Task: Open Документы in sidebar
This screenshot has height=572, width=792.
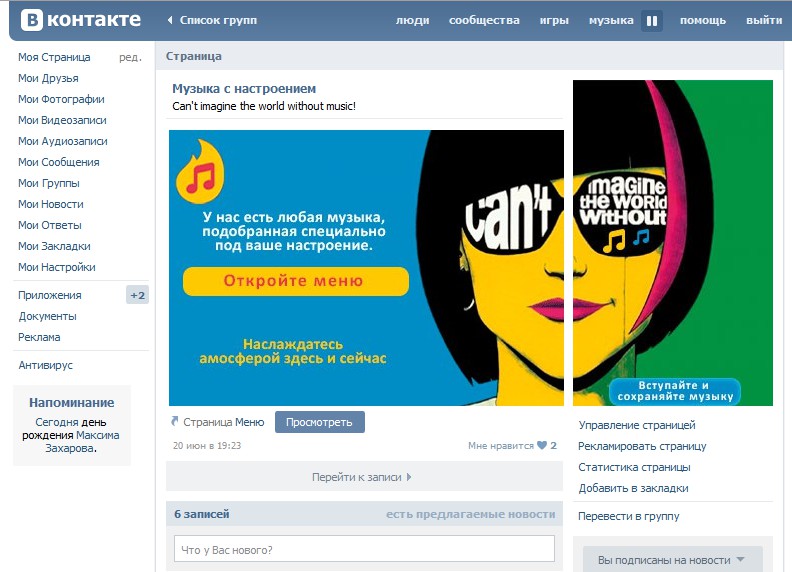Action: point(47,316)
